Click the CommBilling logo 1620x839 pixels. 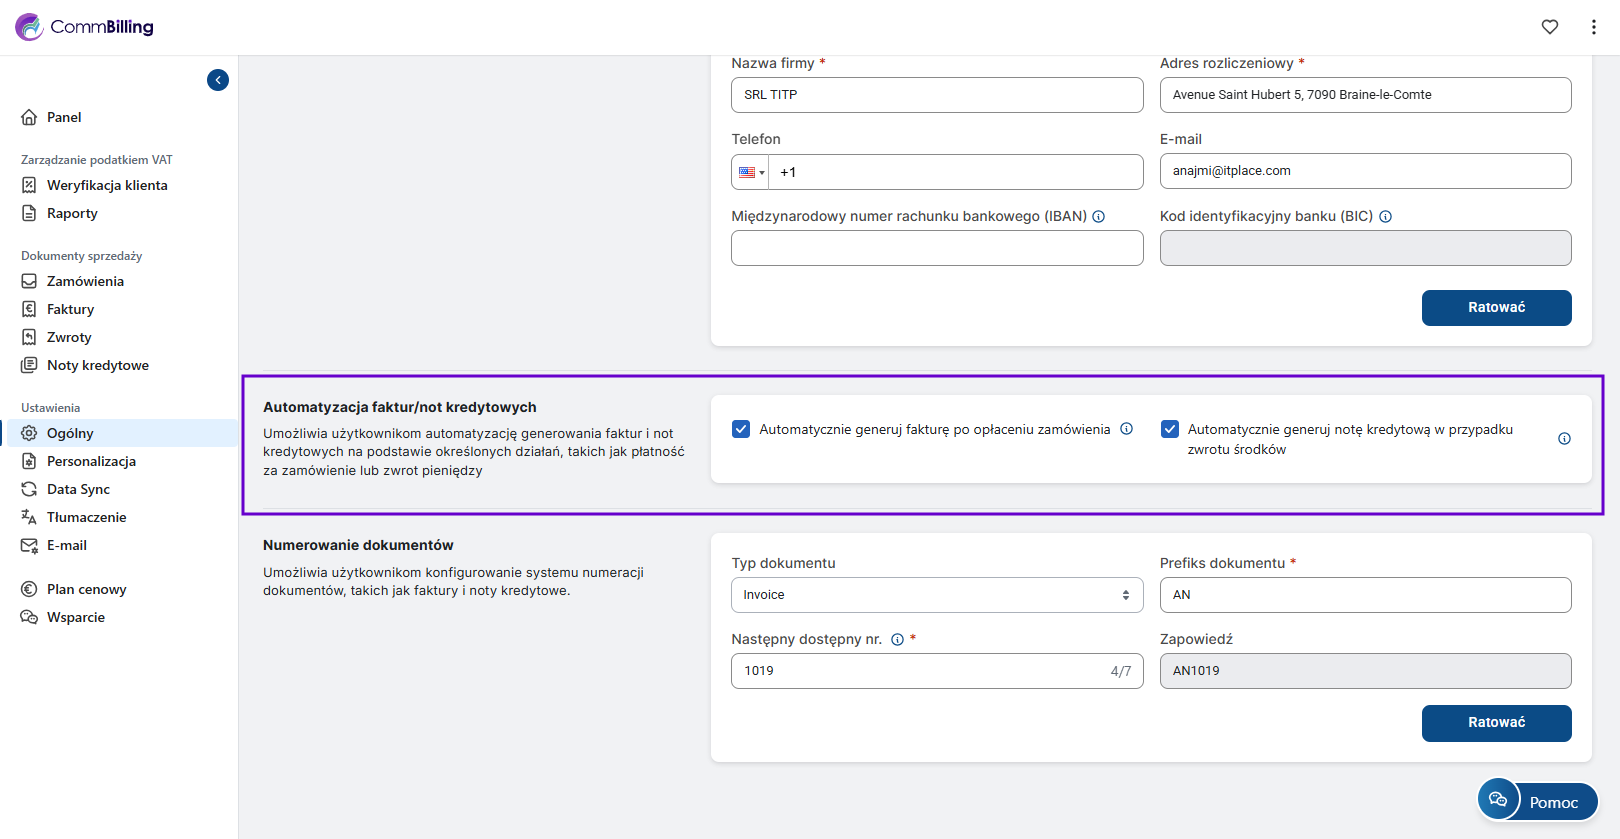tap(85, 27)
